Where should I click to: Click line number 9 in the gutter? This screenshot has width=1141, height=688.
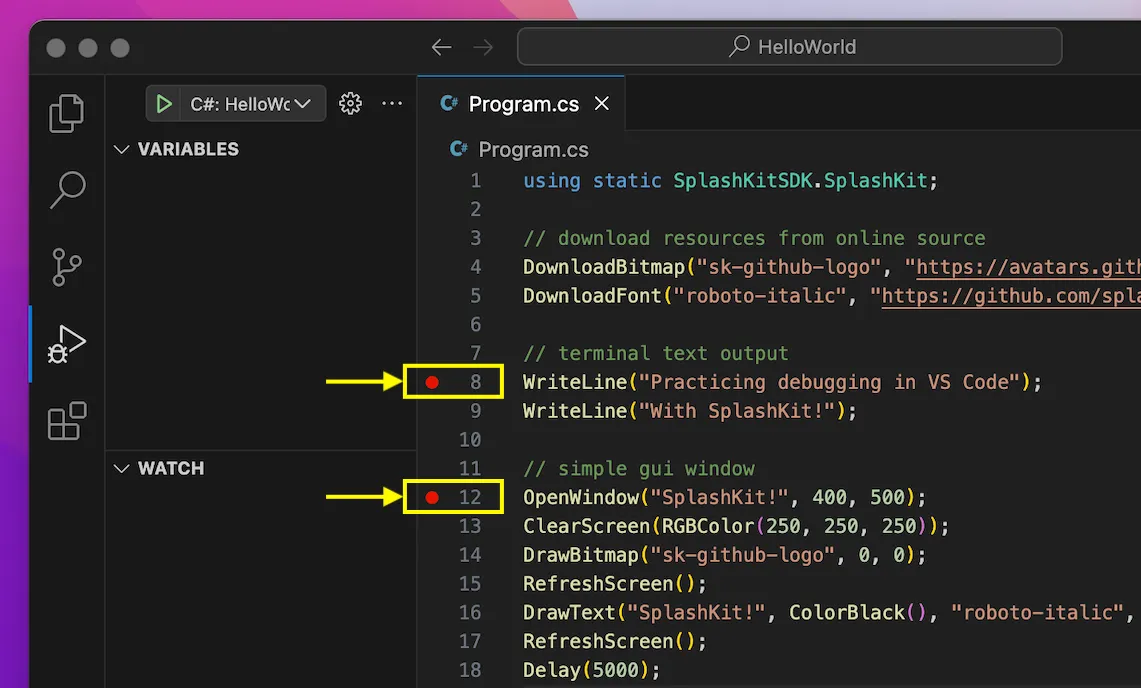pyautogui.click(x=475, y=411)
